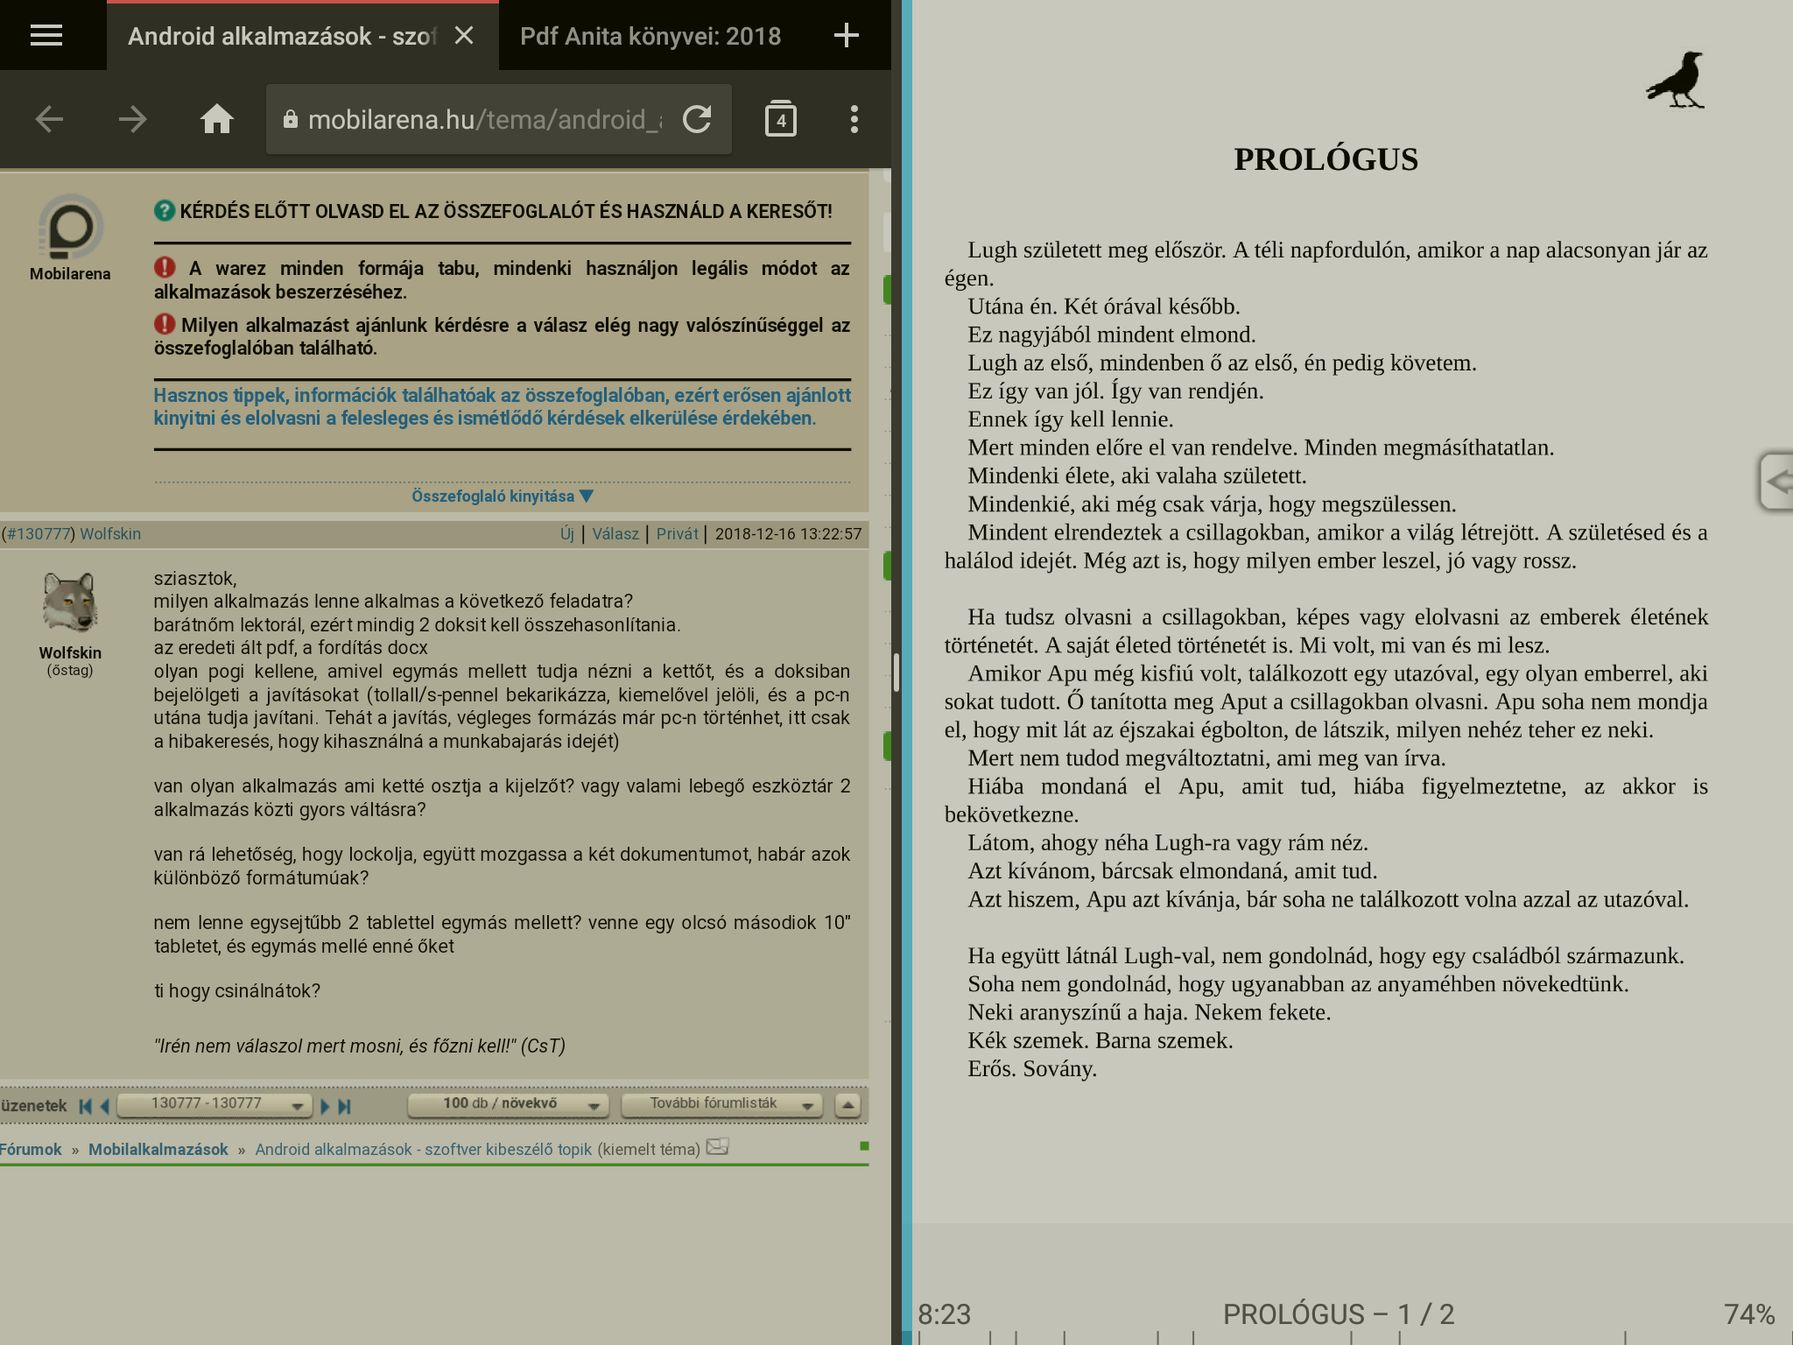Click the envelope icon after topic title

pos(717,1147)
